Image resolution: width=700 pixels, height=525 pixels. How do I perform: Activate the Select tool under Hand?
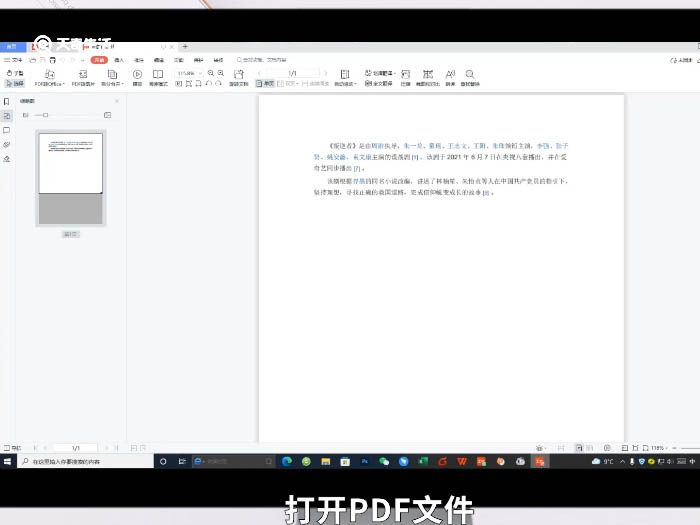[15, 83]
